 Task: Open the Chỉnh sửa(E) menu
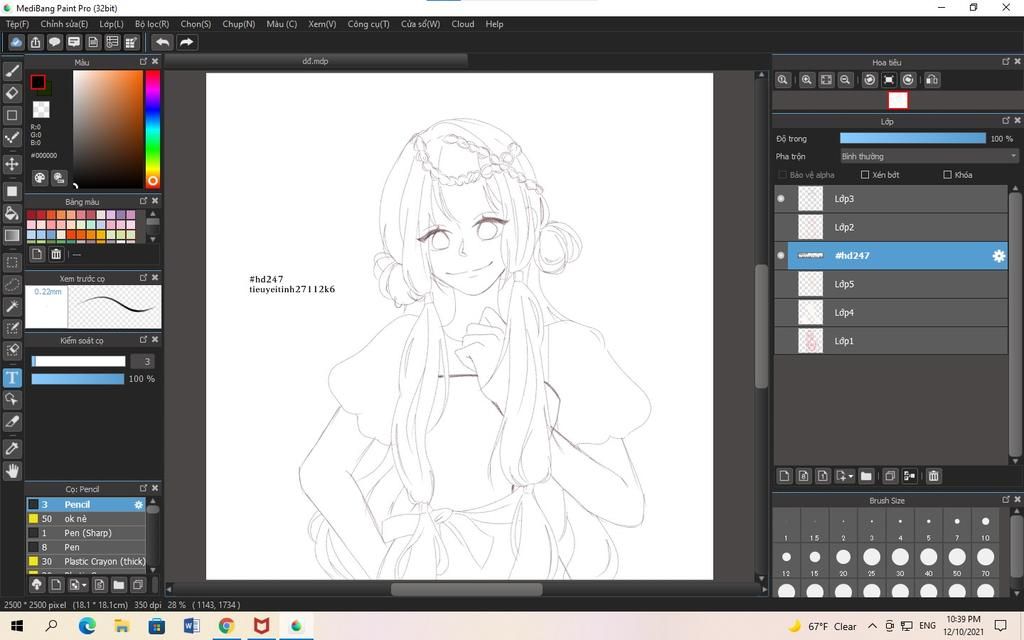click(64, 24)
